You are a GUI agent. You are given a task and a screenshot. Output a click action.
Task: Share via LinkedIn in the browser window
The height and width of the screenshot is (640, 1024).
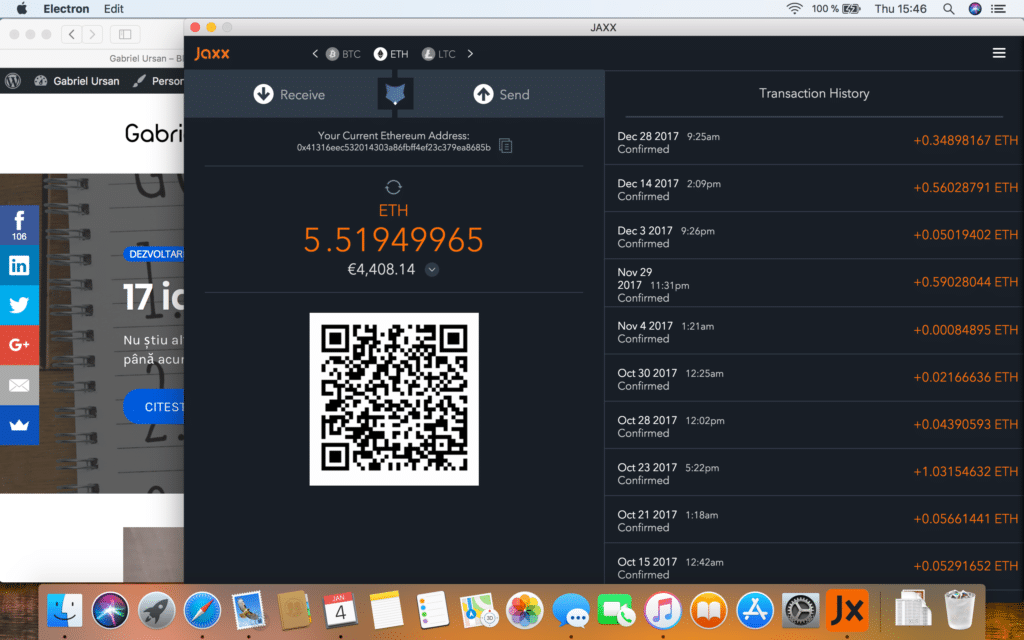pyautogui.click(x=19, y=265)
